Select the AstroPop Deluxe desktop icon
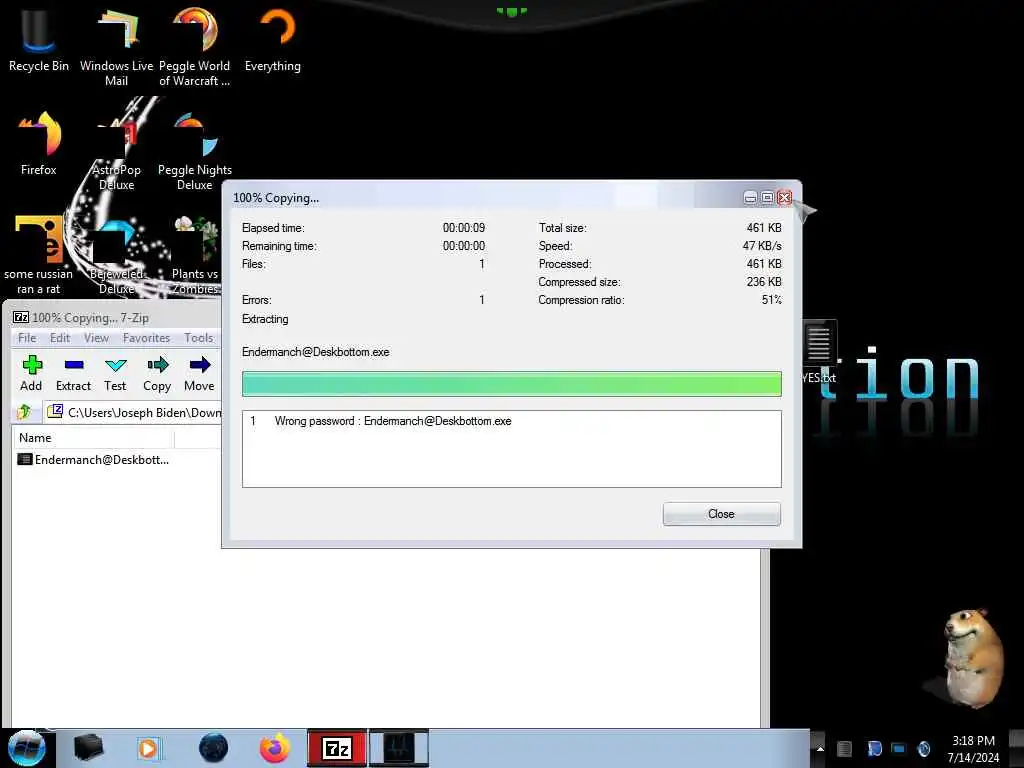 click(x=116, y=152)
